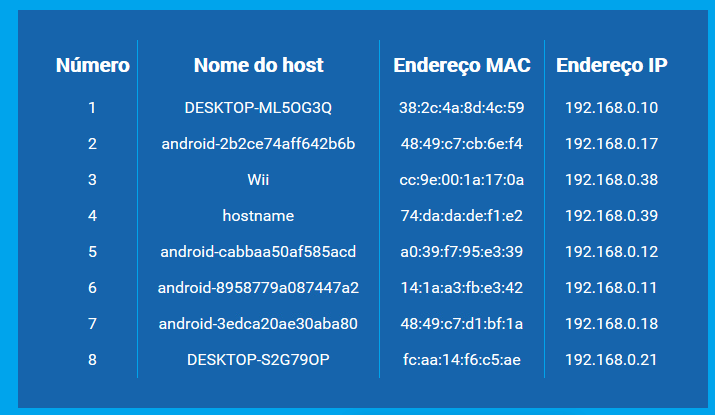Click MAC address fc:aa:14:f6:c5:ae
The image size is (715, 415).
pos(461,360)
